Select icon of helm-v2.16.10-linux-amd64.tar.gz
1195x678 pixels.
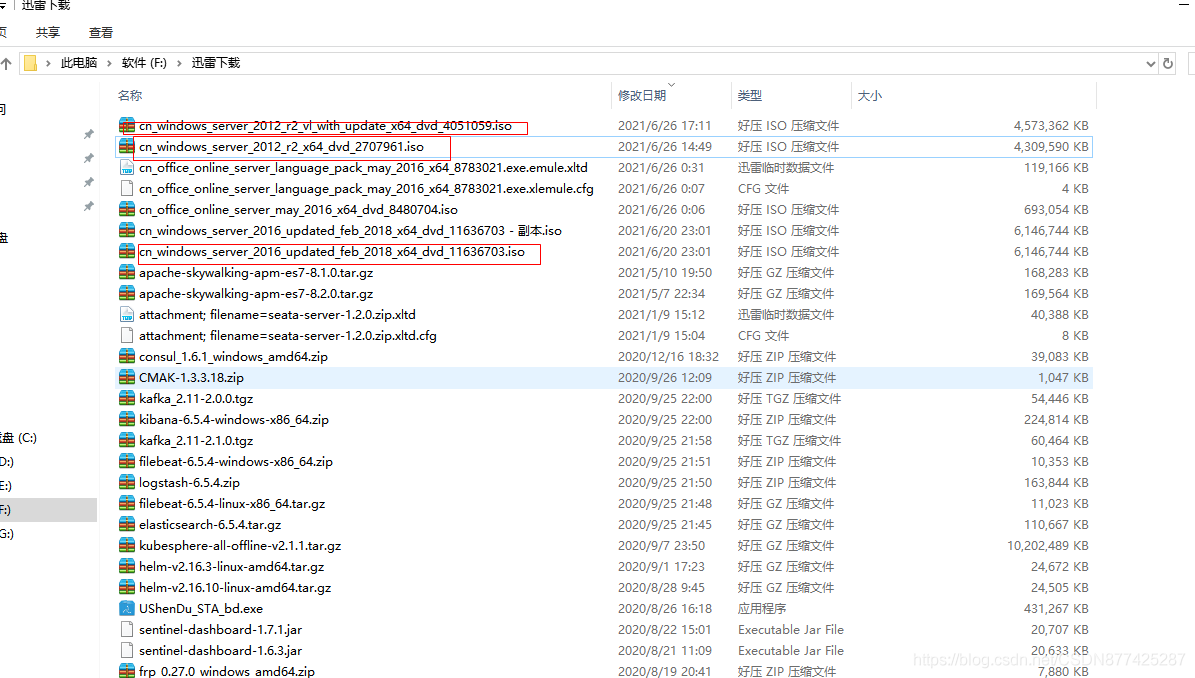tap(127, 587)
